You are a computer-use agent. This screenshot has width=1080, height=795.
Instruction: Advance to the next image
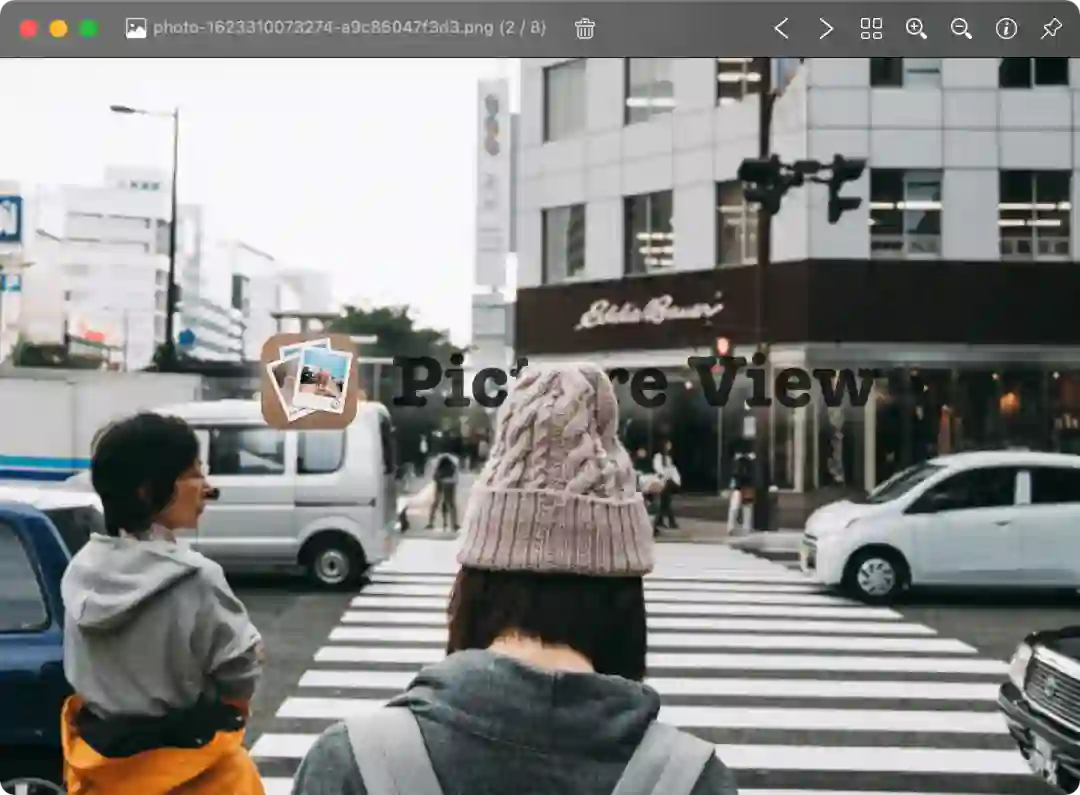(x=826, y=28)
